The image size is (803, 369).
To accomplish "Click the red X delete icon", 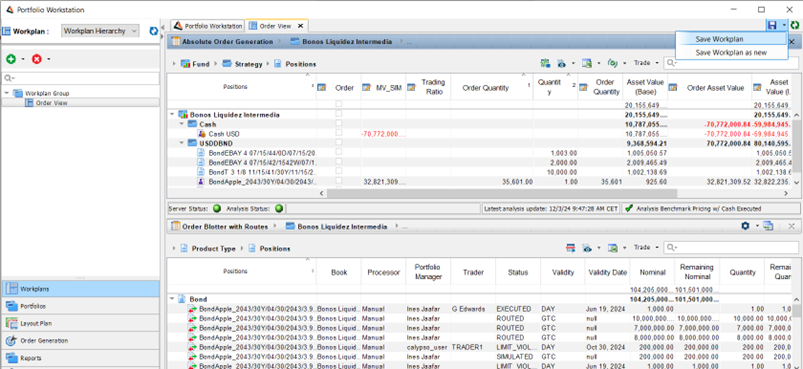I will pos(36,59).
